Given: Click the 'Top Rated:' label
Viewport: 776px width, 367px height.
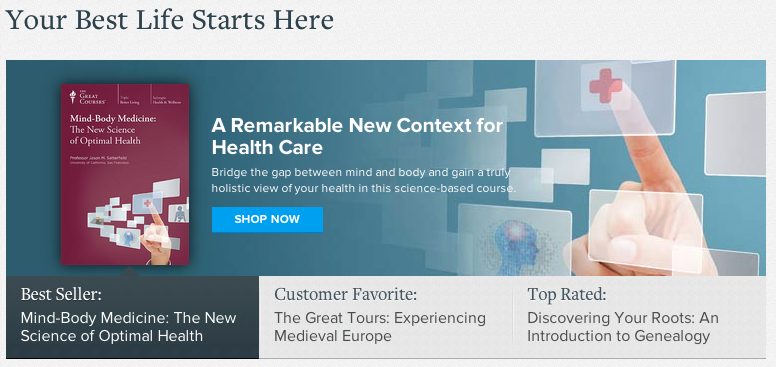Looking at the screenshot, I should (567, 294).
